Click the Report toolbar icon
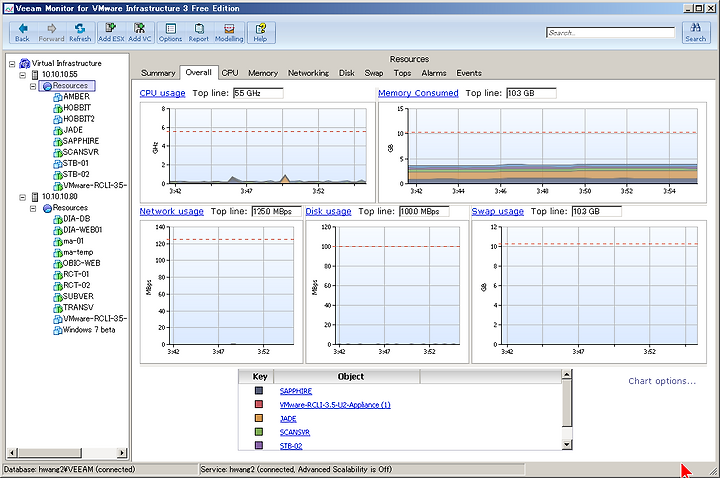The height and width of the screenshot is (478, 720). click(x=198, y=33)
